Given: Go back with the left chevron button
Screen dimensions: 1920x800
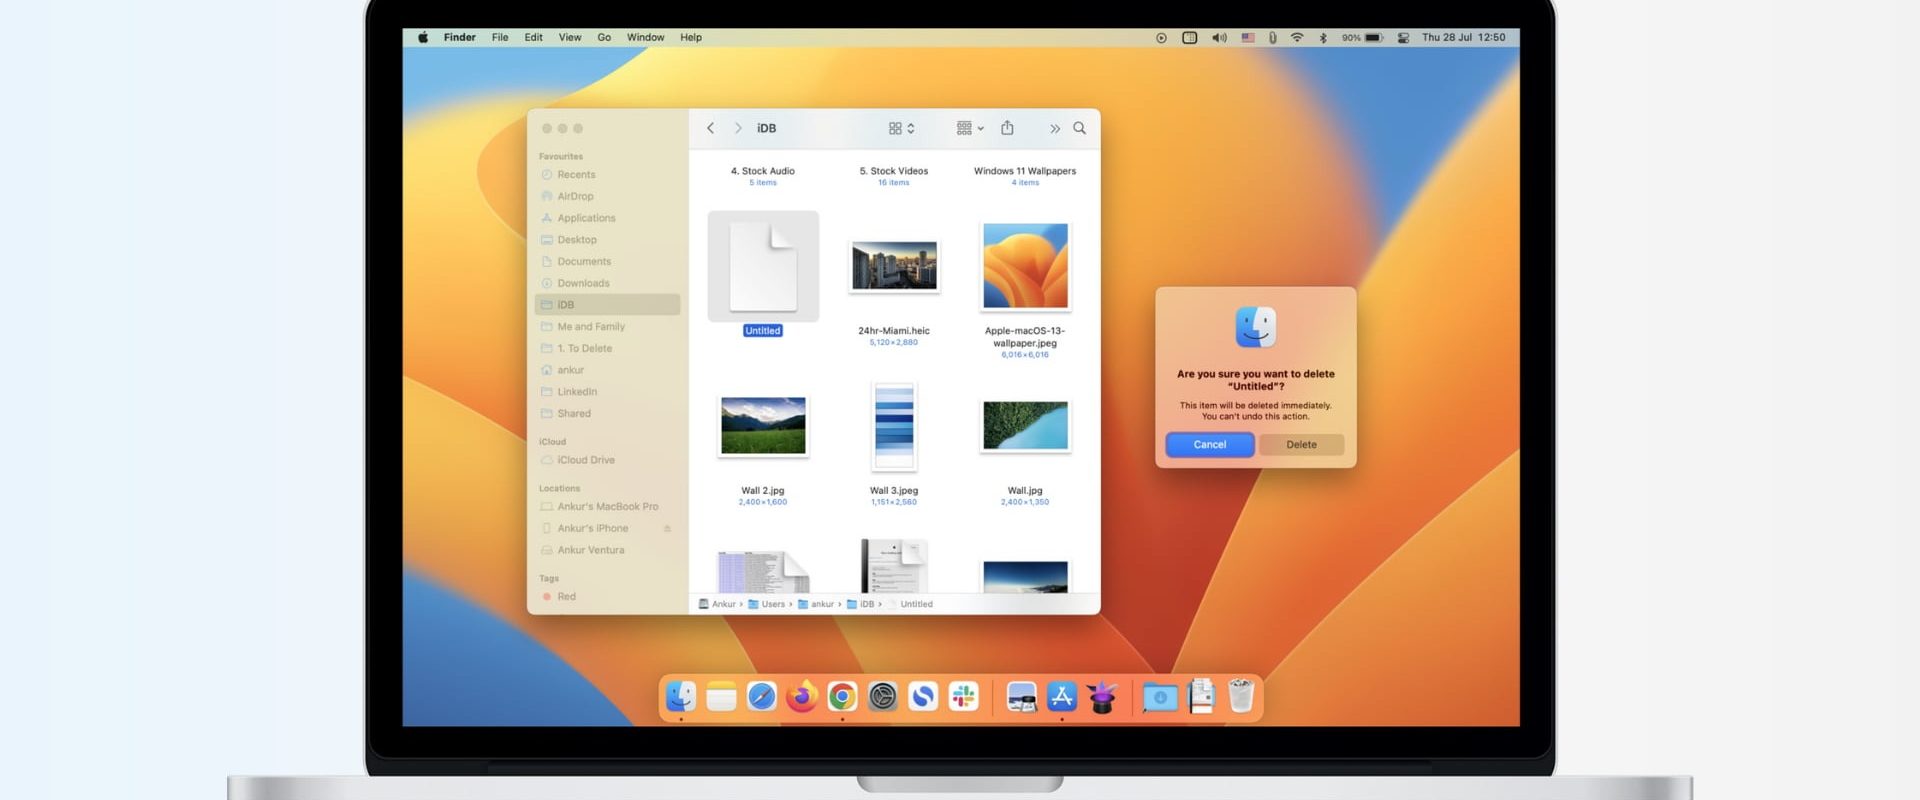Looking at the screenshot, I should (710, 128).
